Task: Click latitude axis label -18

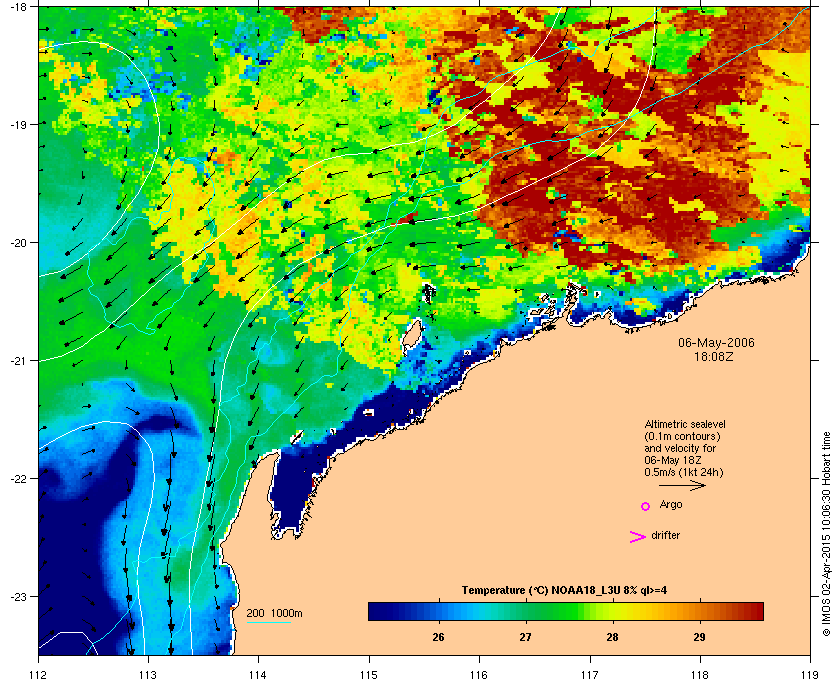Action: pyautogui.click(x=18, y=7)
